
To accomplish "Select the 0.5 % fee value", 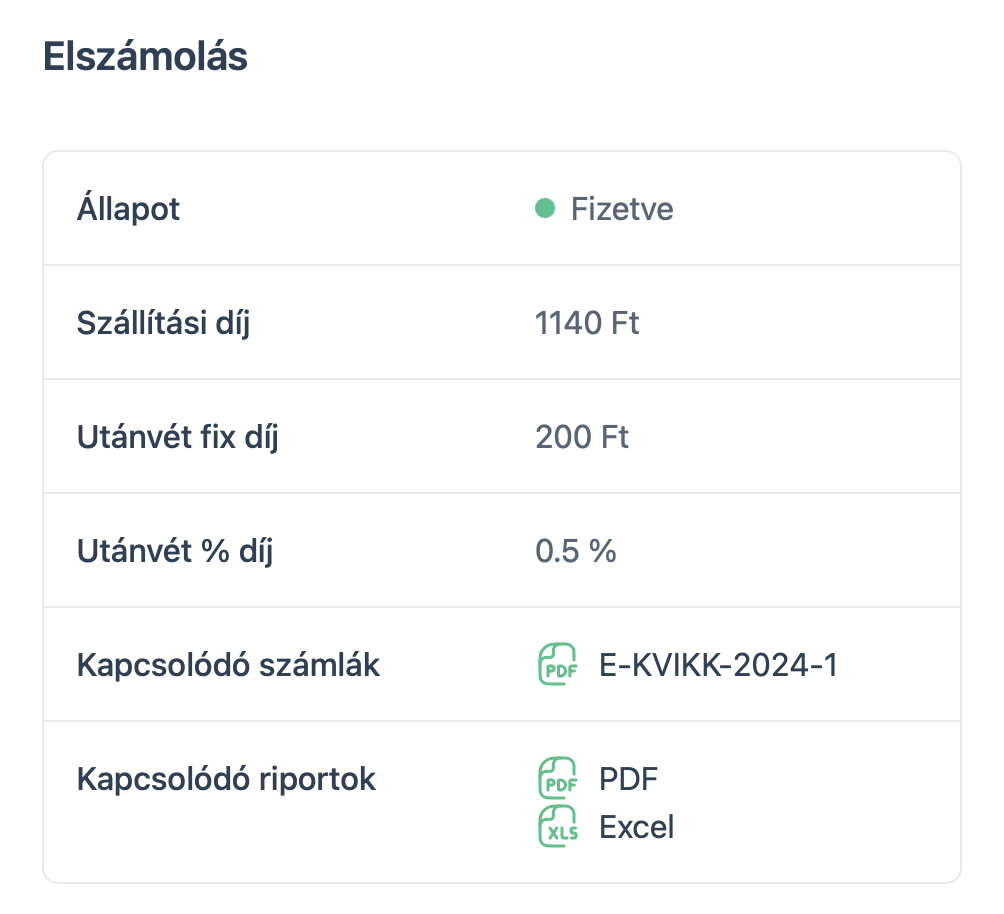I will pyautogui.click(x=576, y=551).
